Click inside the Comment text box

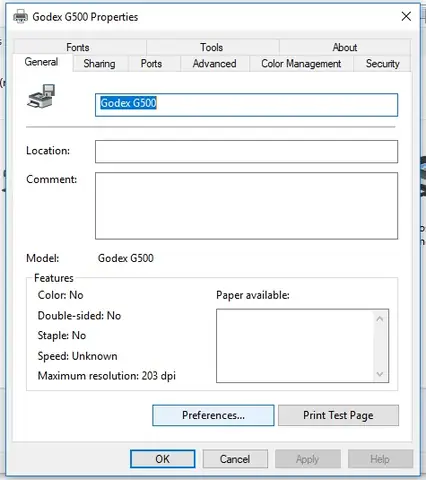coord(246,206)
